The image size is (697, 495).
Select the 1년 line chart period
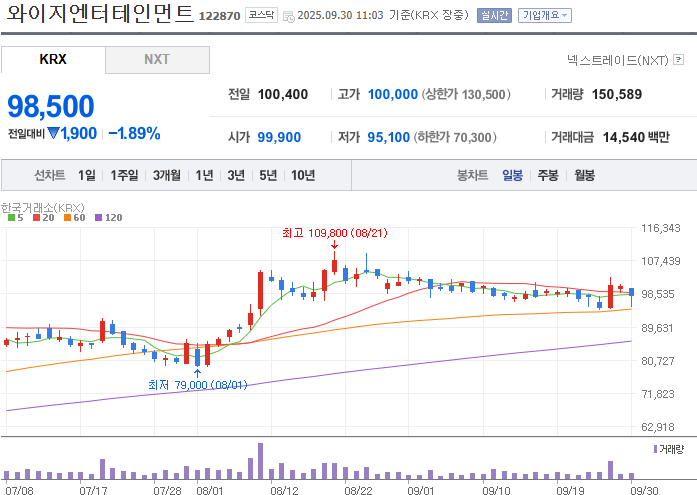[204, 175]
